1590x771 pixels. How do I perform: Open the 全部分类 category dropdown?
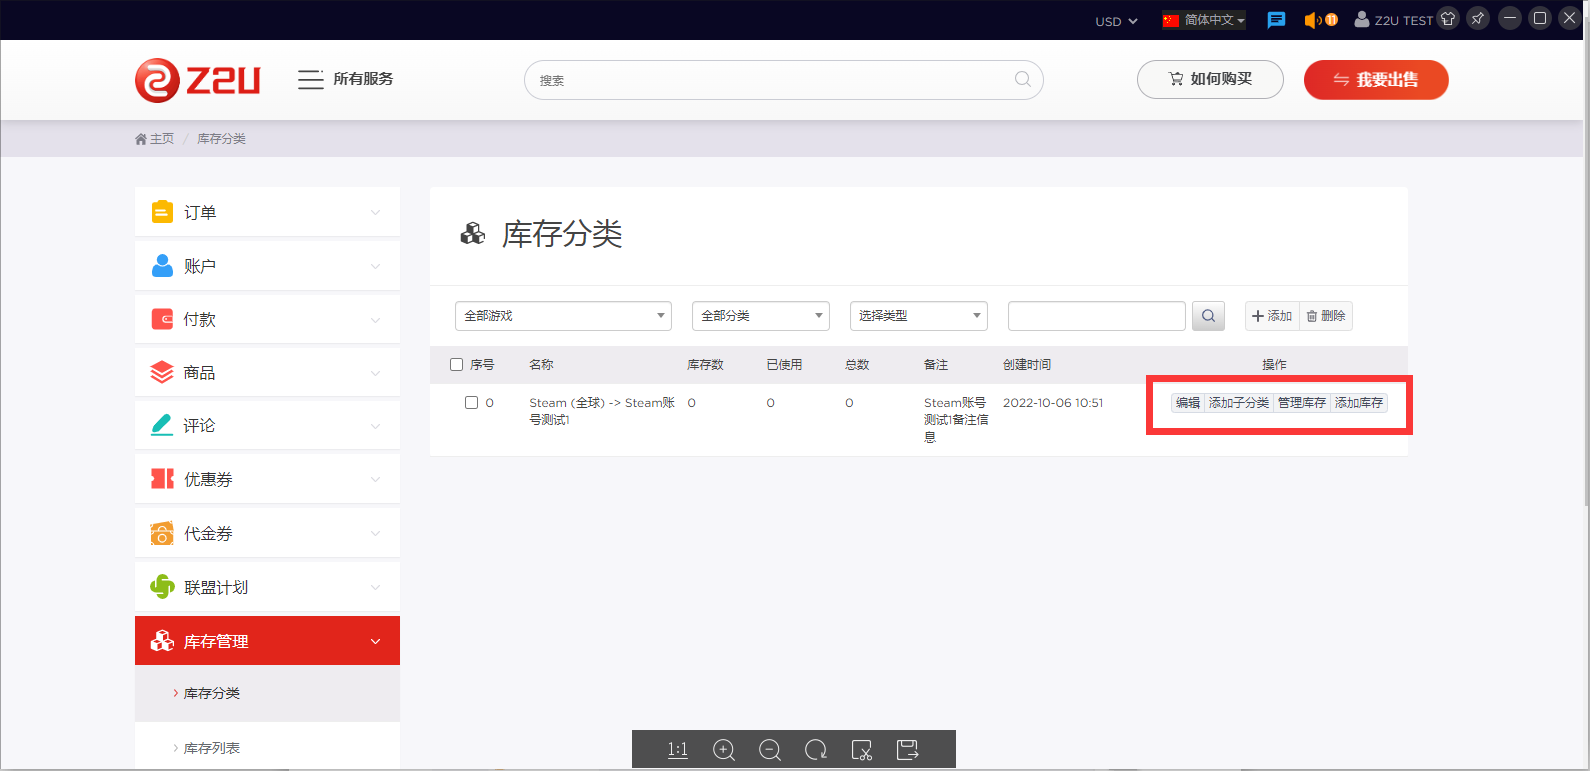point(761,316)
